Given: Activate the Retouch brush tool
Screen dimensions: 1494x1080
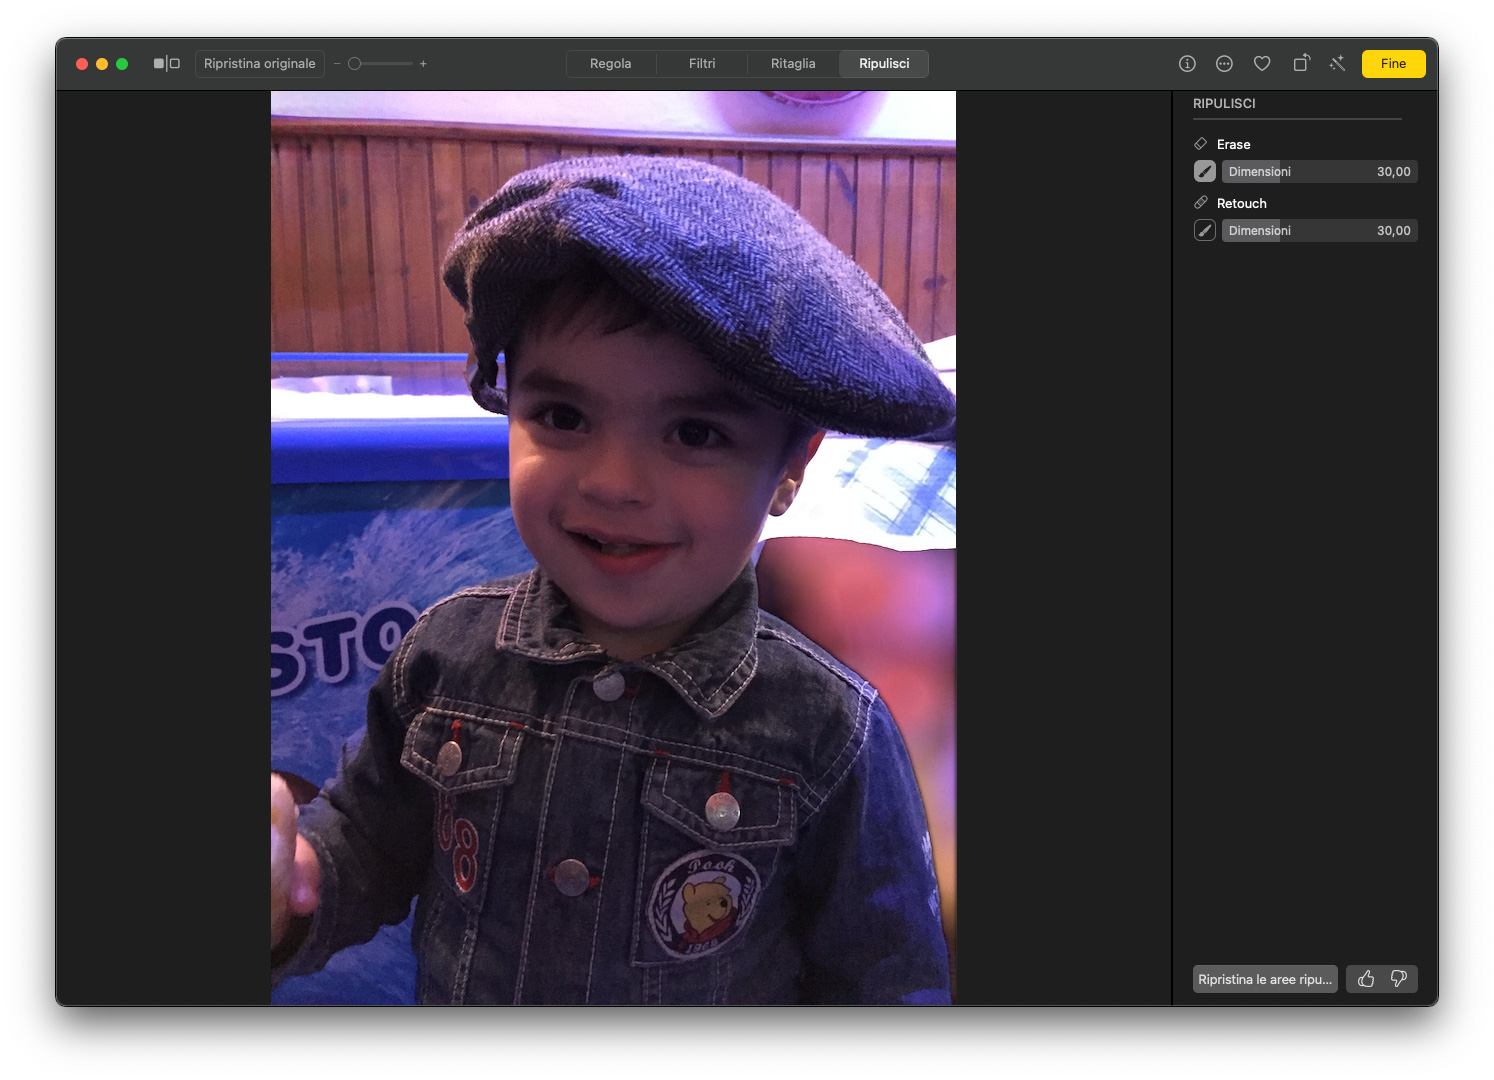Looking at the screenshot, I should [1205, 231].
